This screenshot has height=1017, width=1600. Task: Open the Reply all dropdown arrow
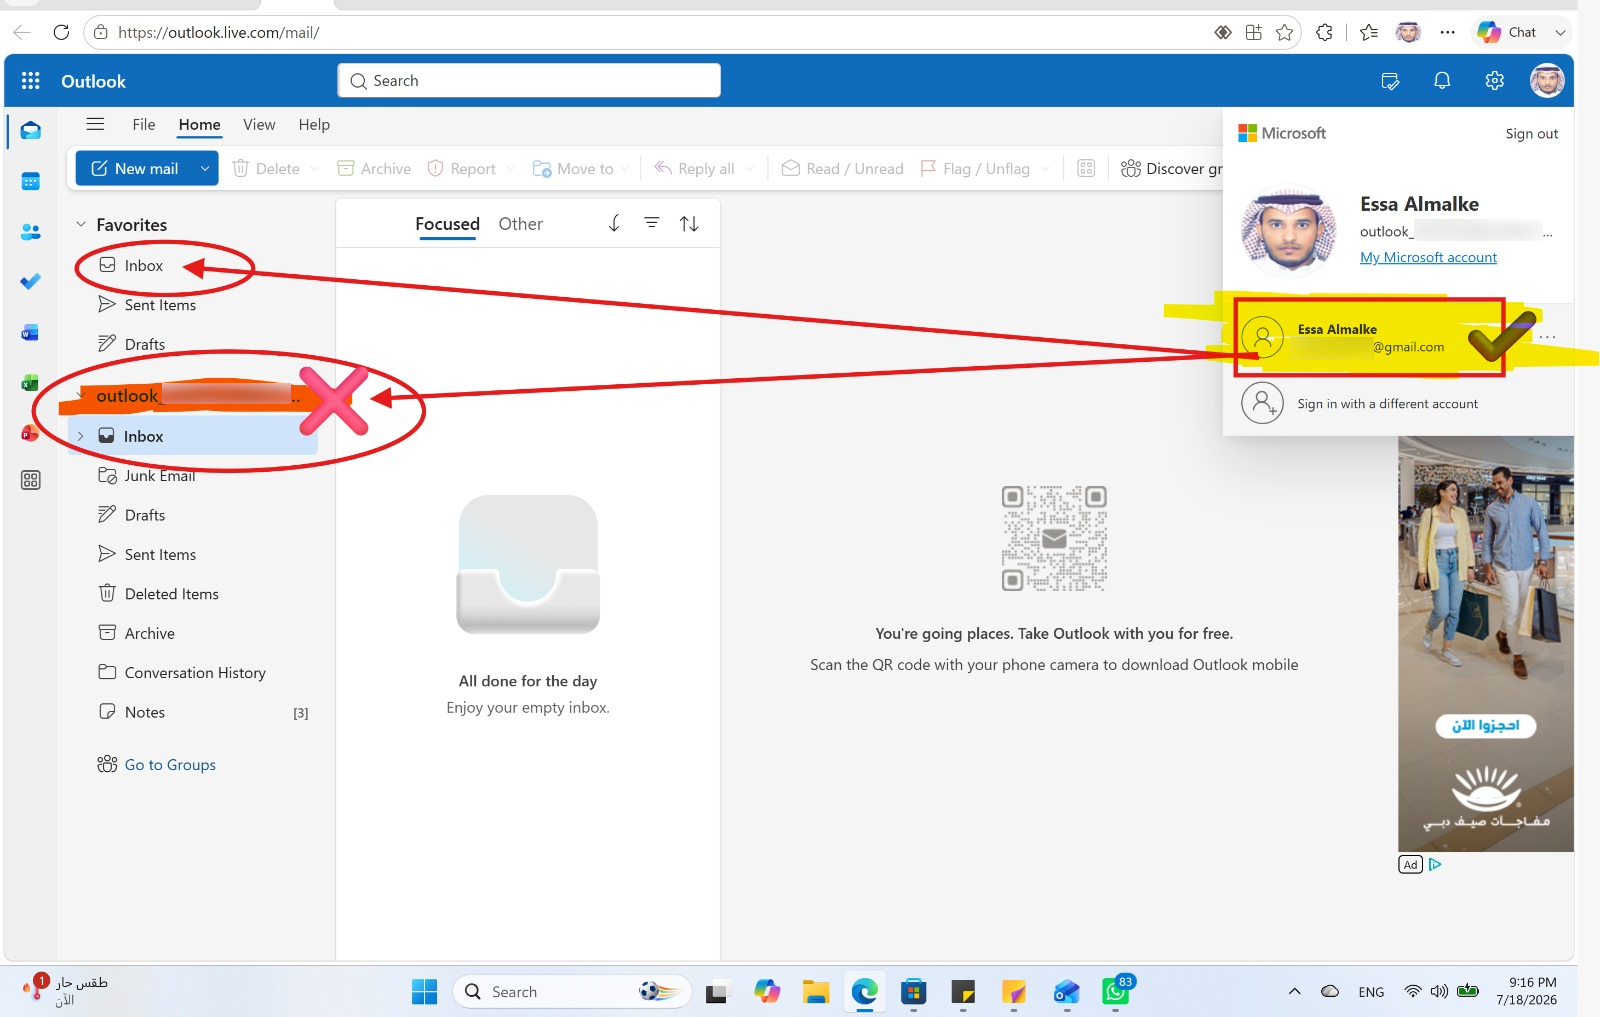tap(749, 168)
